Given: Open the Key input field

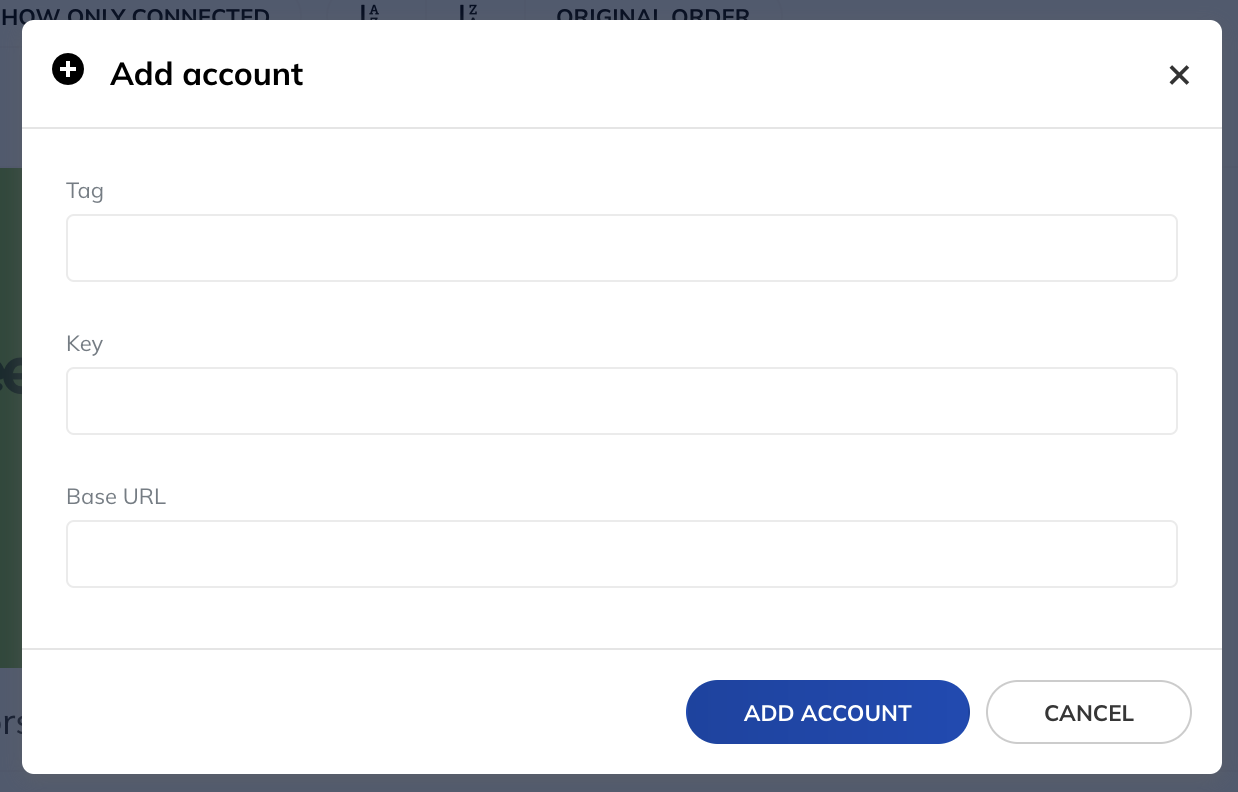Looking at the screenshot, I should click(x=622, y=400).
